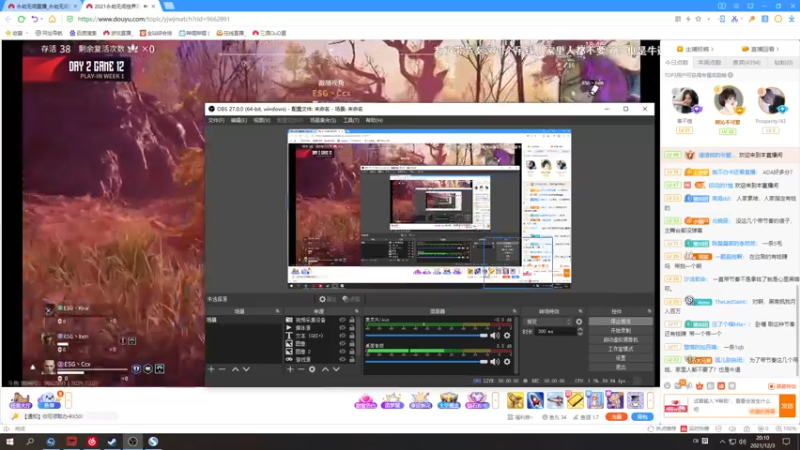Viewport: 800px width, 450px height.
Task: Click orange 充值 button under gift bar
Action: click(x=616, y=417)
